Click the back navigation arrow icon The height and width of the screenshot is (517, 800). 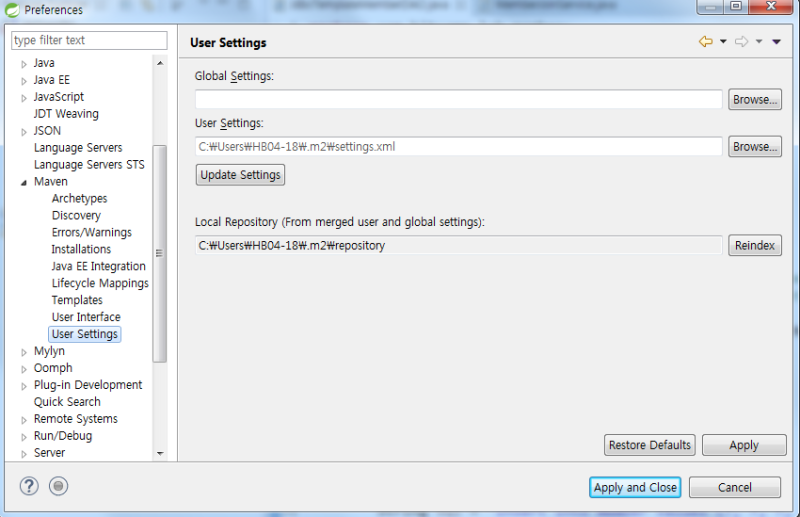[706, 41]
